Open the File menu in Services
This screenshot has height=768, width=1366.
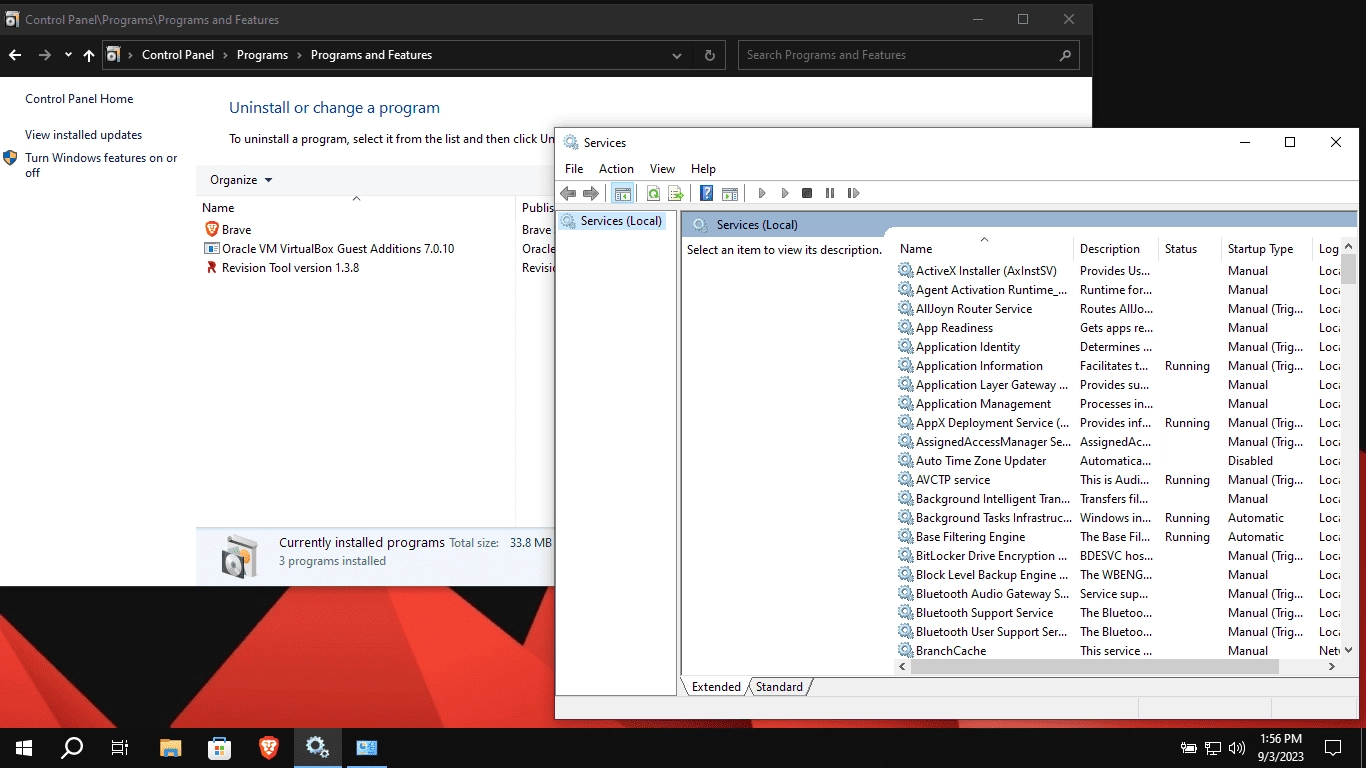574,169
